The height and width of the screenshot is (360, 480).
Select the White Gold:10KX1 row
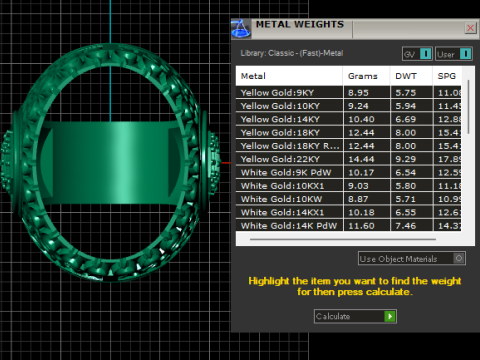click(349, 186)
